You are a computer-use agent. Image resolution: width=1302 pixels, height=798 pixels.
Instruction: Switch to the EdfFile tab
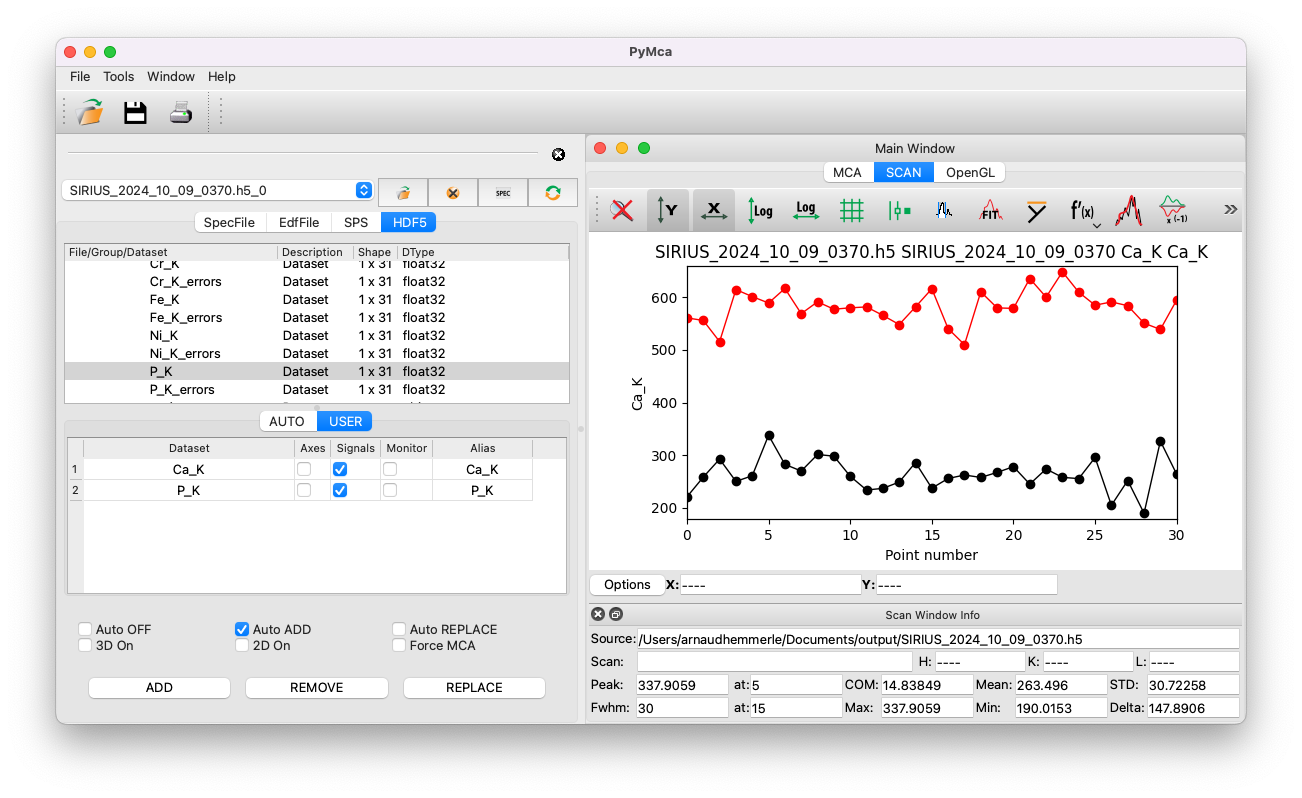[x=299, y=222]
